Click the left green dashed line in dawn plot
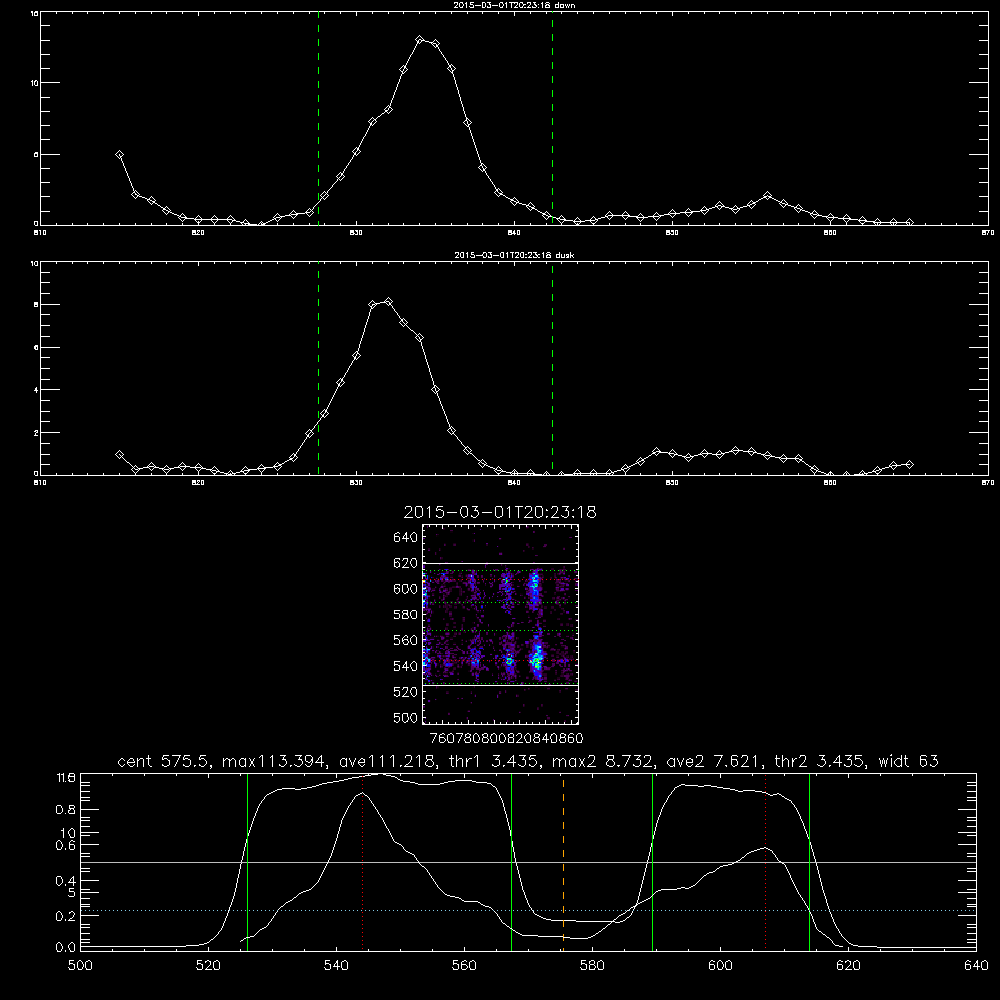Screen dimensions: 1000x1000 coord(318,121)
